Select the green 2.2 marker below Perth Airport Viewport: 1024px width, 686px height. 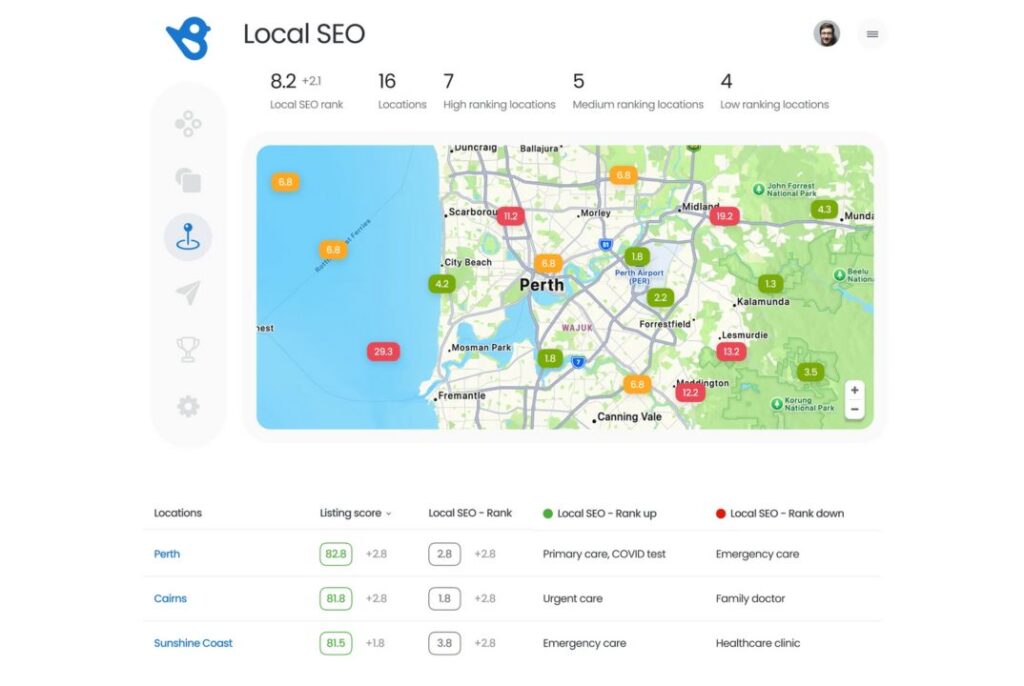pos(660,298)
